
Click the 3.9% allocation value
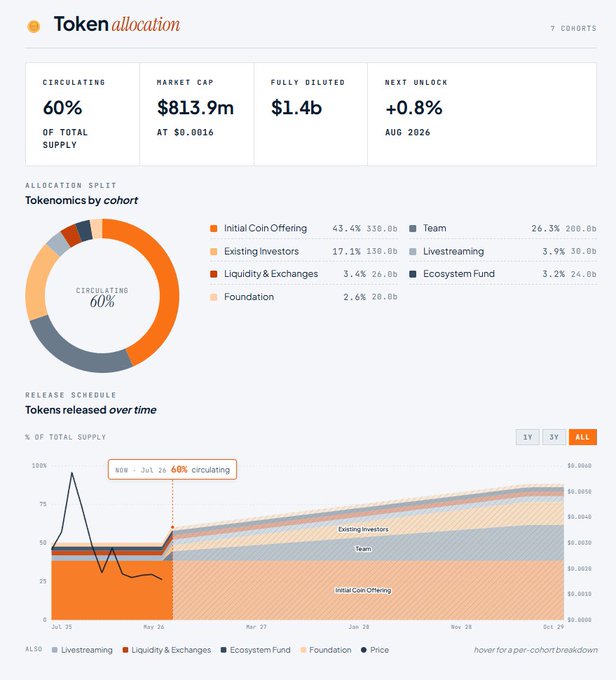tap(553, 251)
